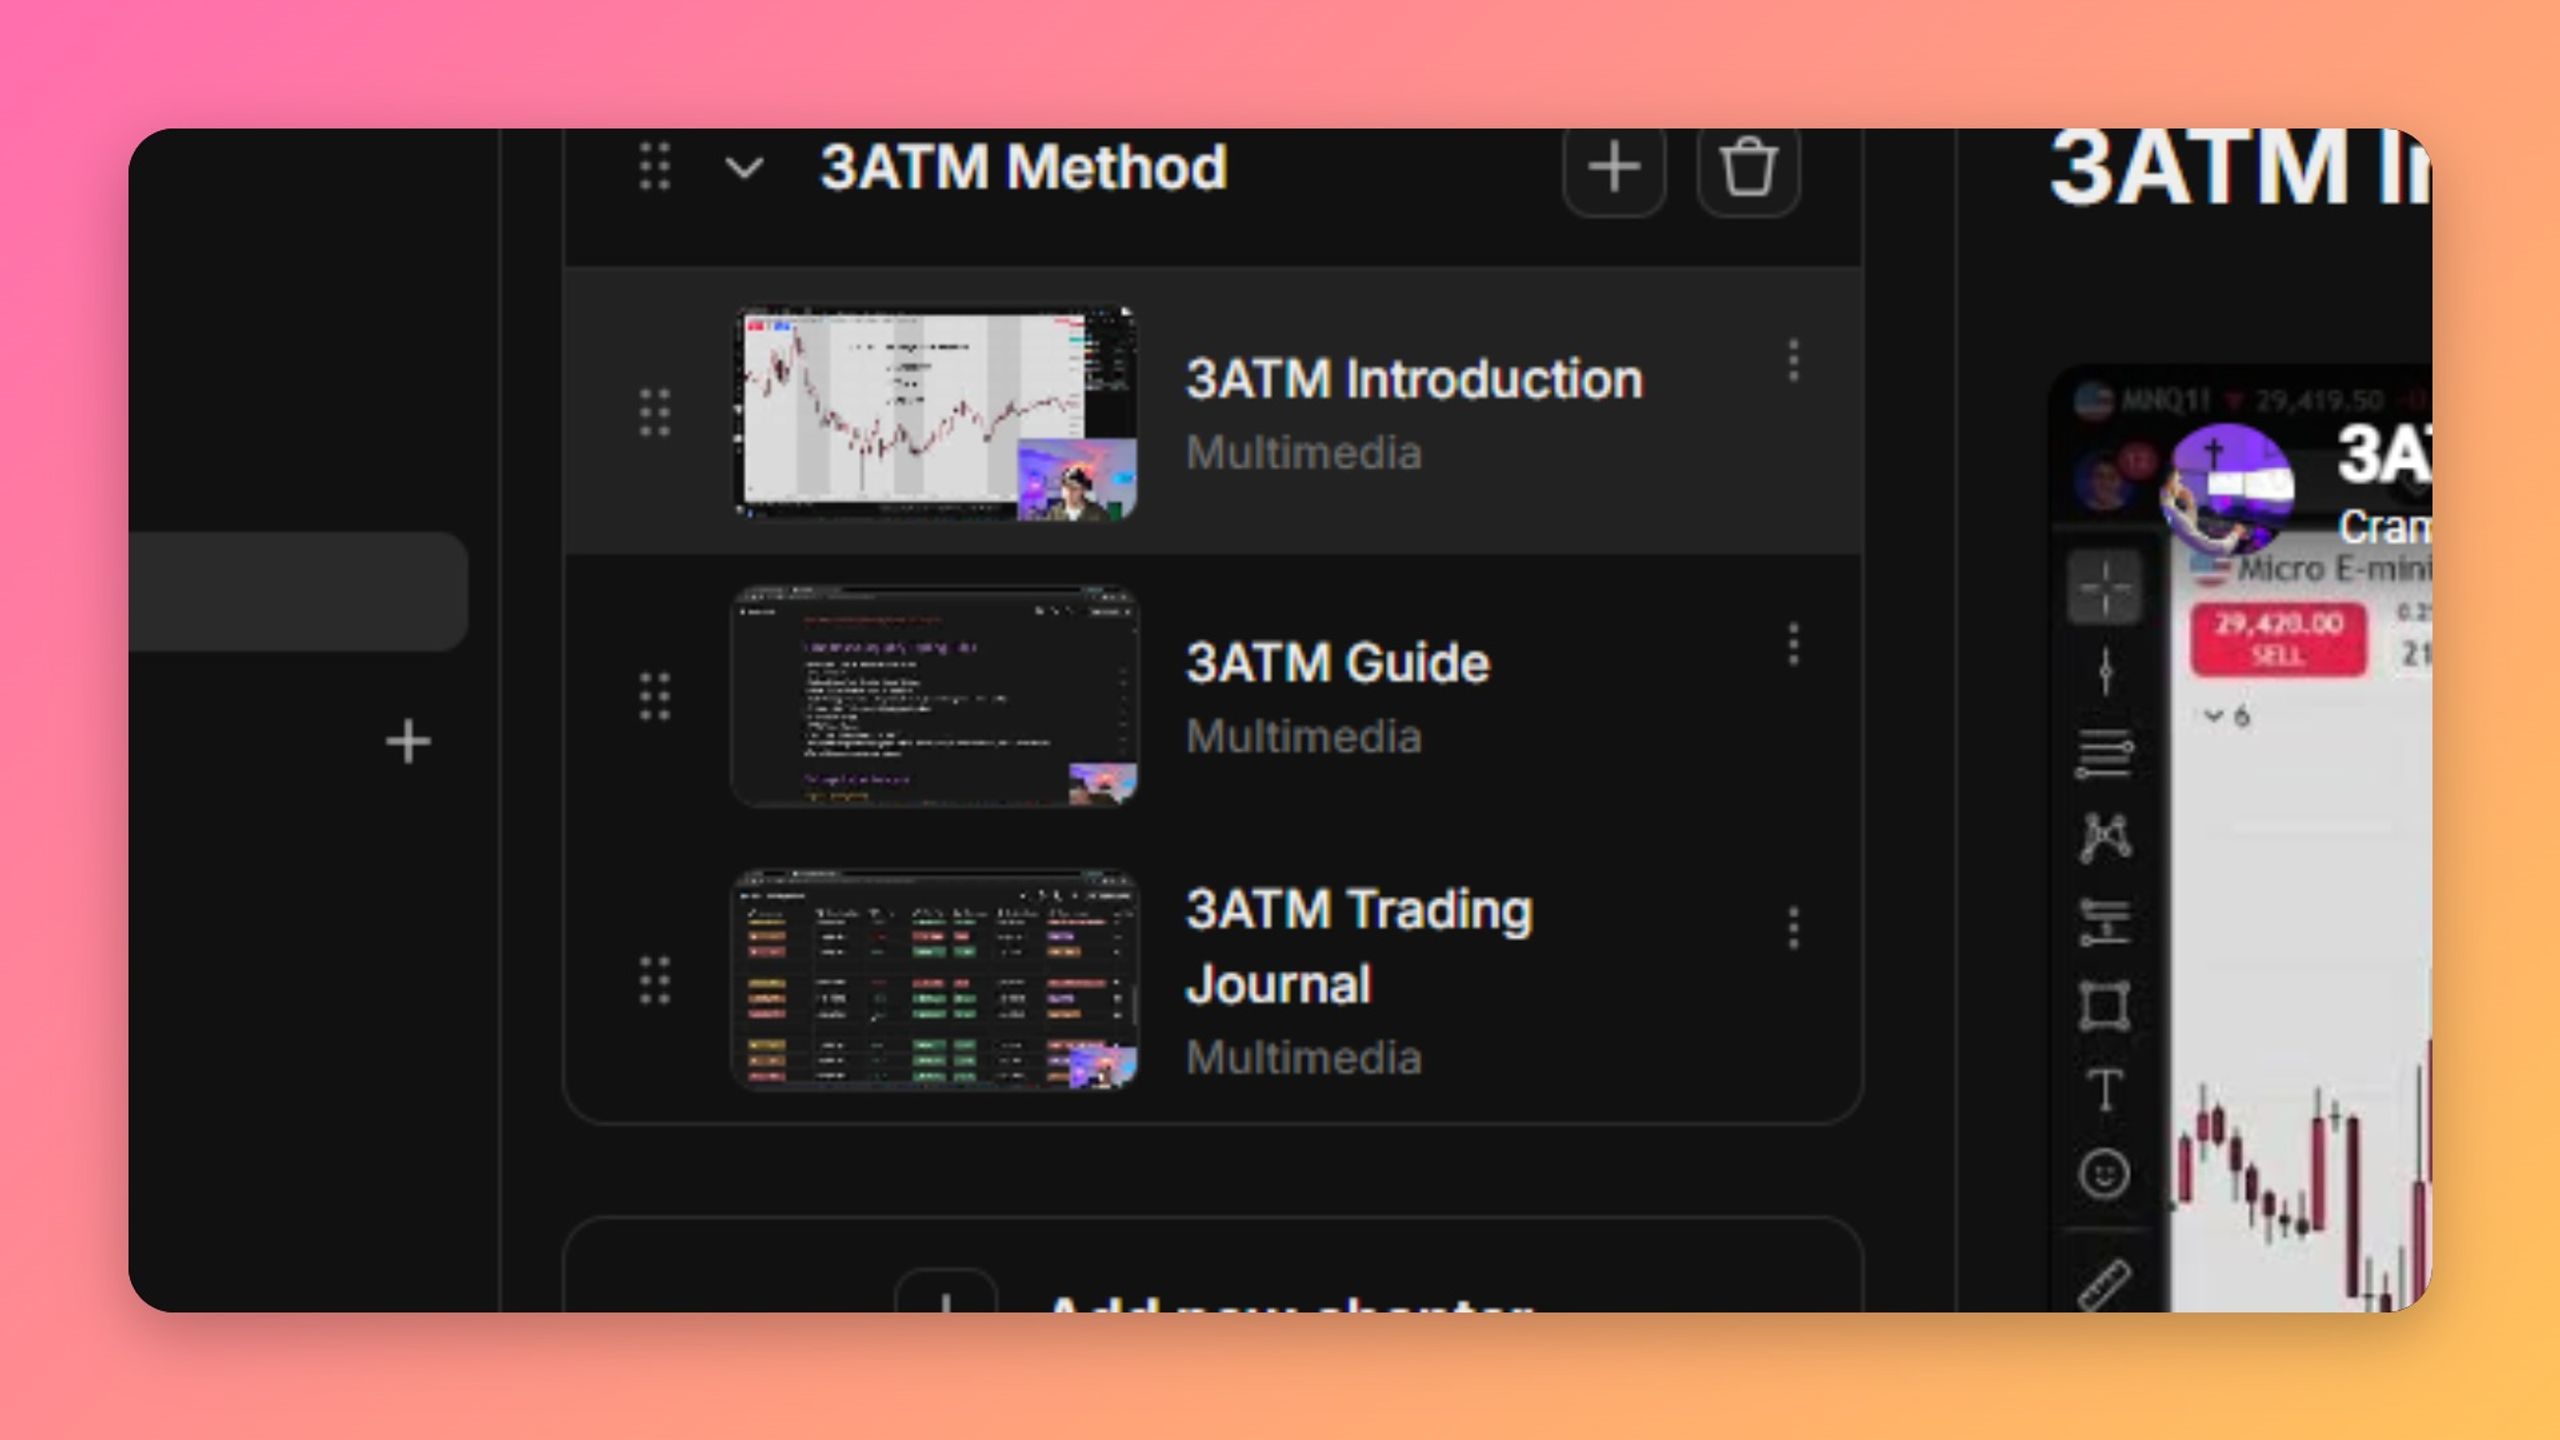Click the red 29,420.00 SELL button
This screenshot has width=2560, height=1440.
2279,639
